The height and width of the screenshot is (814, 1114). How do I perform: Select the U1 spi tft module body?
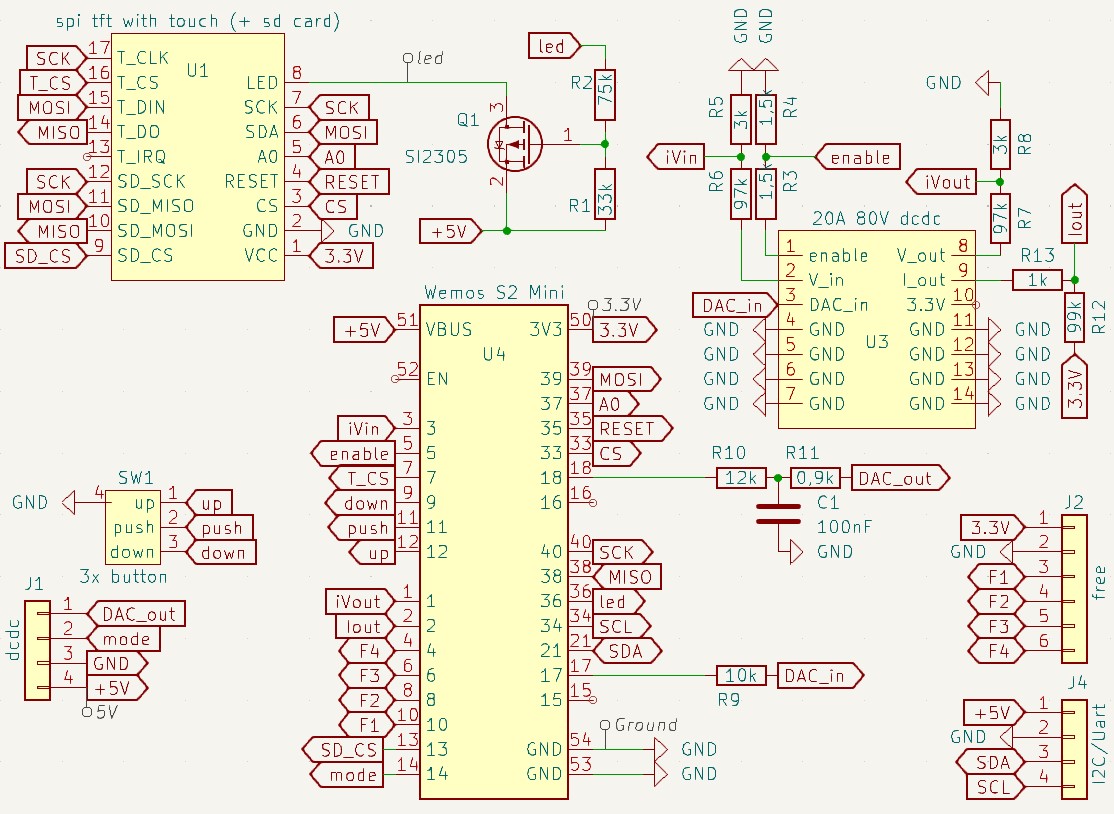(198, 156)
